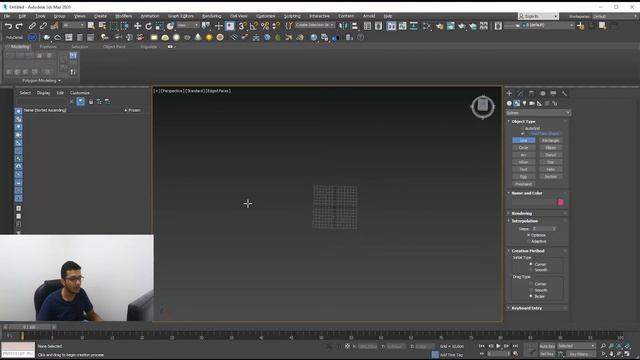The height and width of the screenshot is (360, 640).
Task: Select the Select and Link tool
Action: click(x=32, y=26)
